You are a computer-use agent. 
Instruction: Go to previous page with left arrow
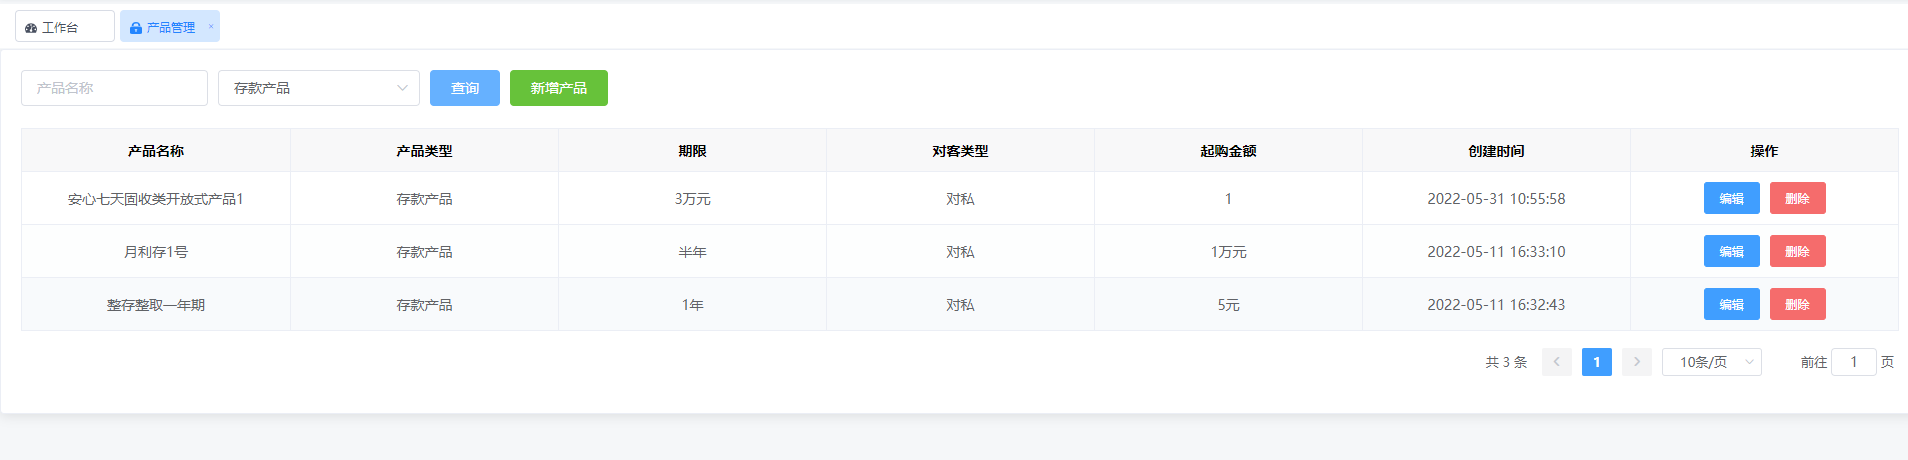[x=1557, y=362]
